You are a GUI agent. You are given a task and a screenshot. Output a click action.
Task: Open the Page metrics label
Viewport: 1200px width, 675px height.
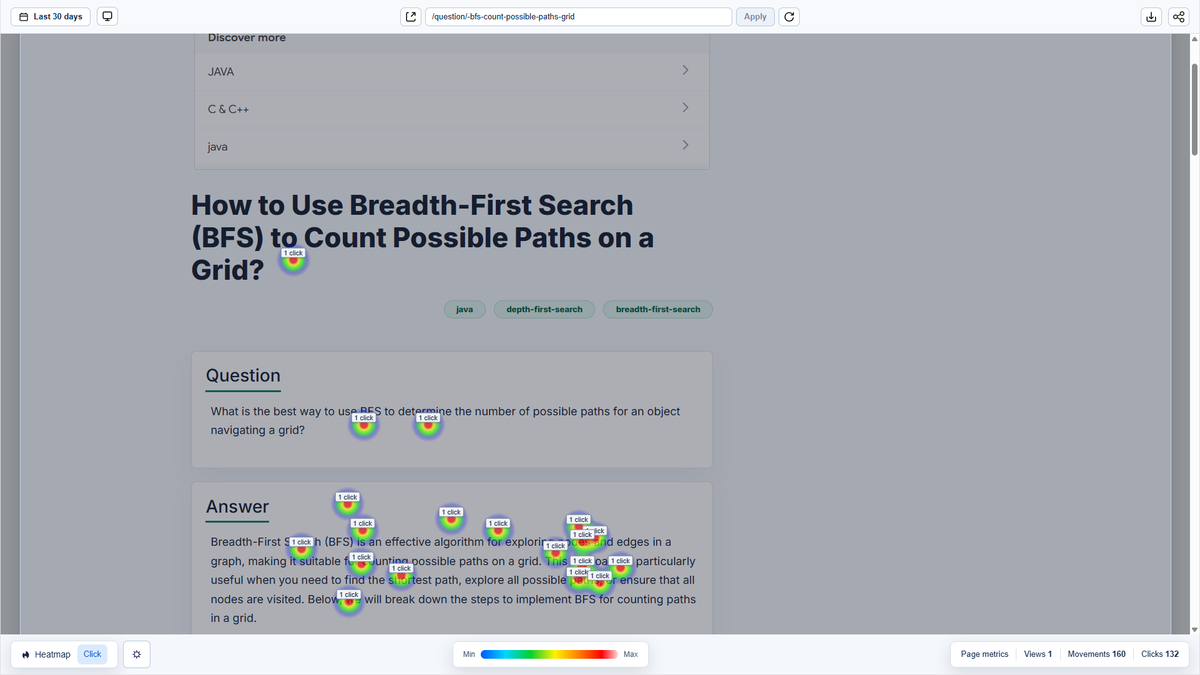(x=984, y=654)
